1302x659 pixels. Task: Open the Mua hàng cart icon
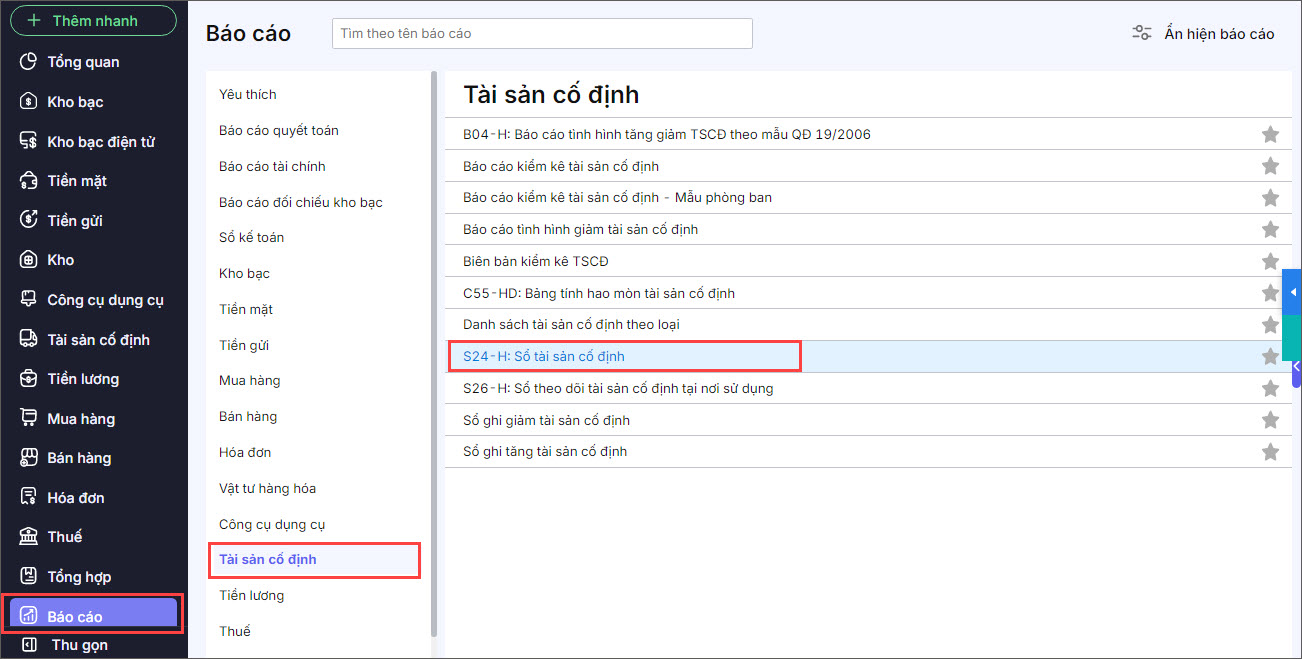point(30,419)
